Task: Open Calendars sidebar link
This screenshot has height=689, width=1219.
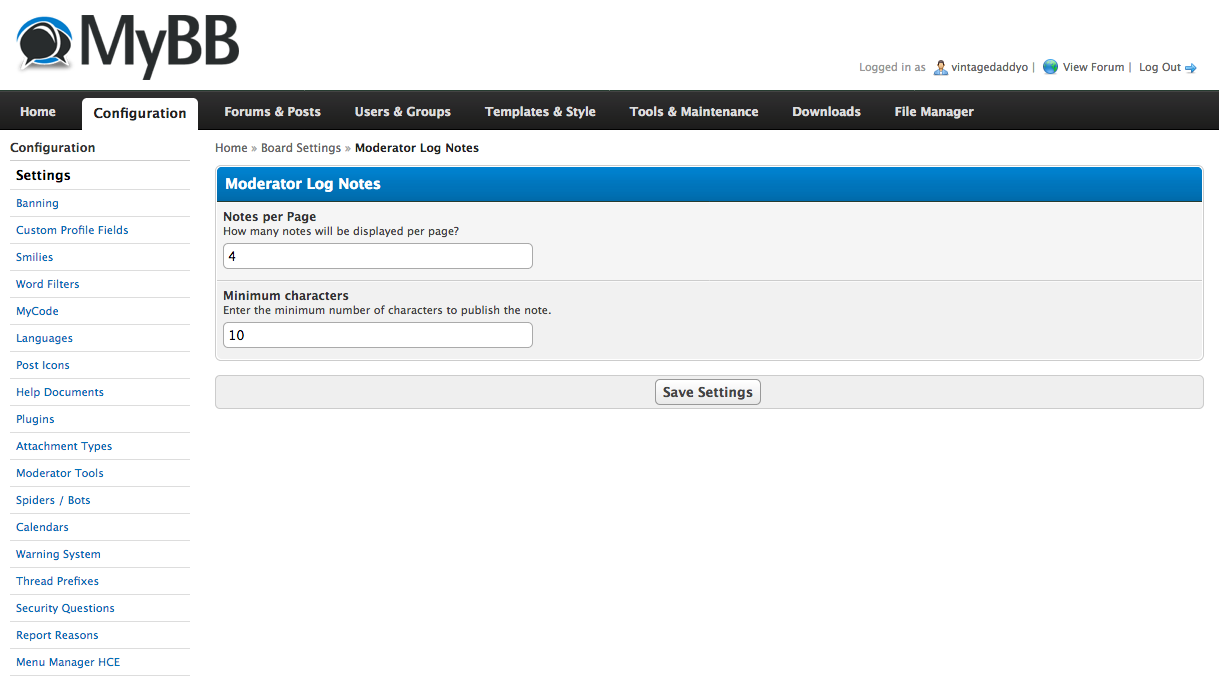Action: coord(42,527)
